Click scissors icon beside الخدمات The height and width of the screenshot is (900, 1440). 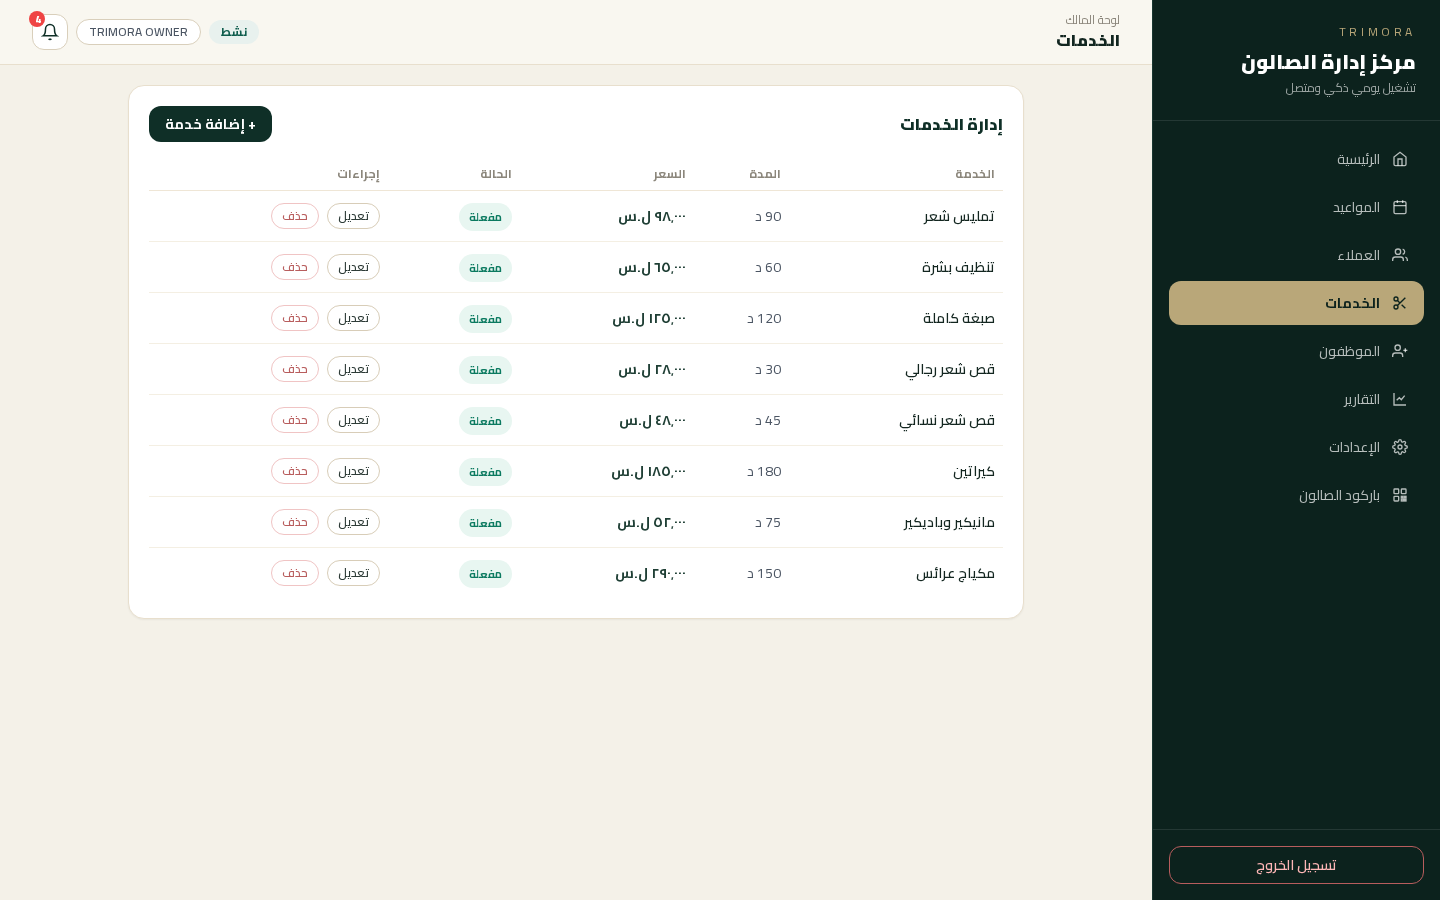(x=1400, y=303)
